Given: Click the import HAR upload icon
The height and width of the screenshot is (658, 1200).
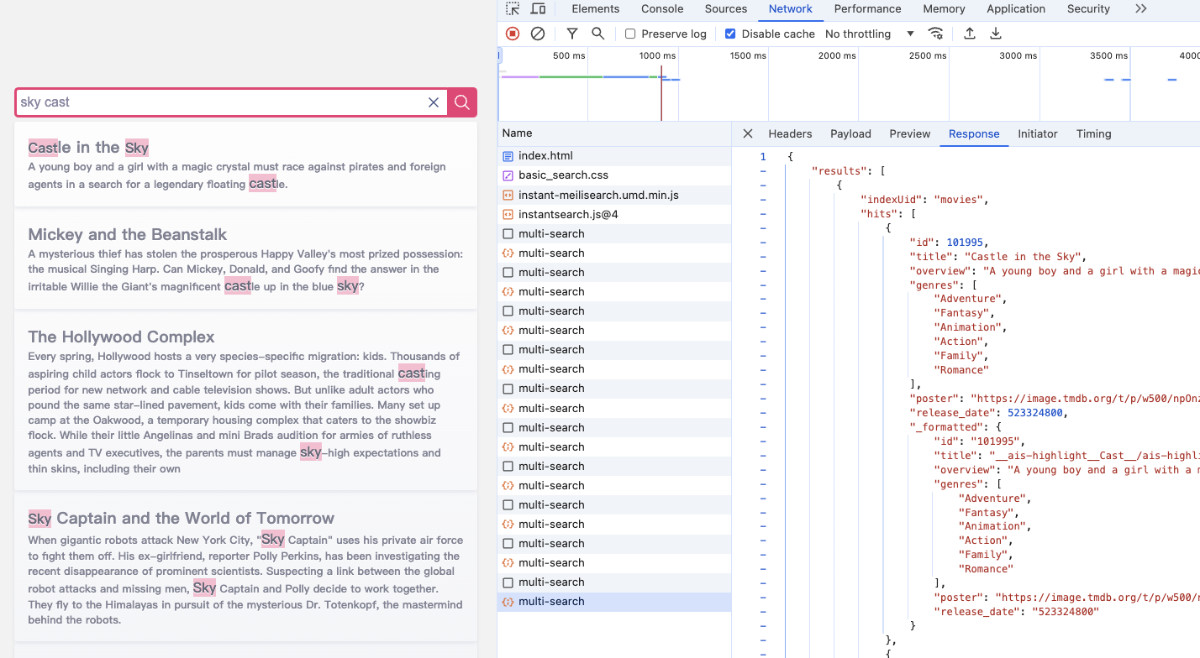Looking at the screenshot, I should 970,34.
